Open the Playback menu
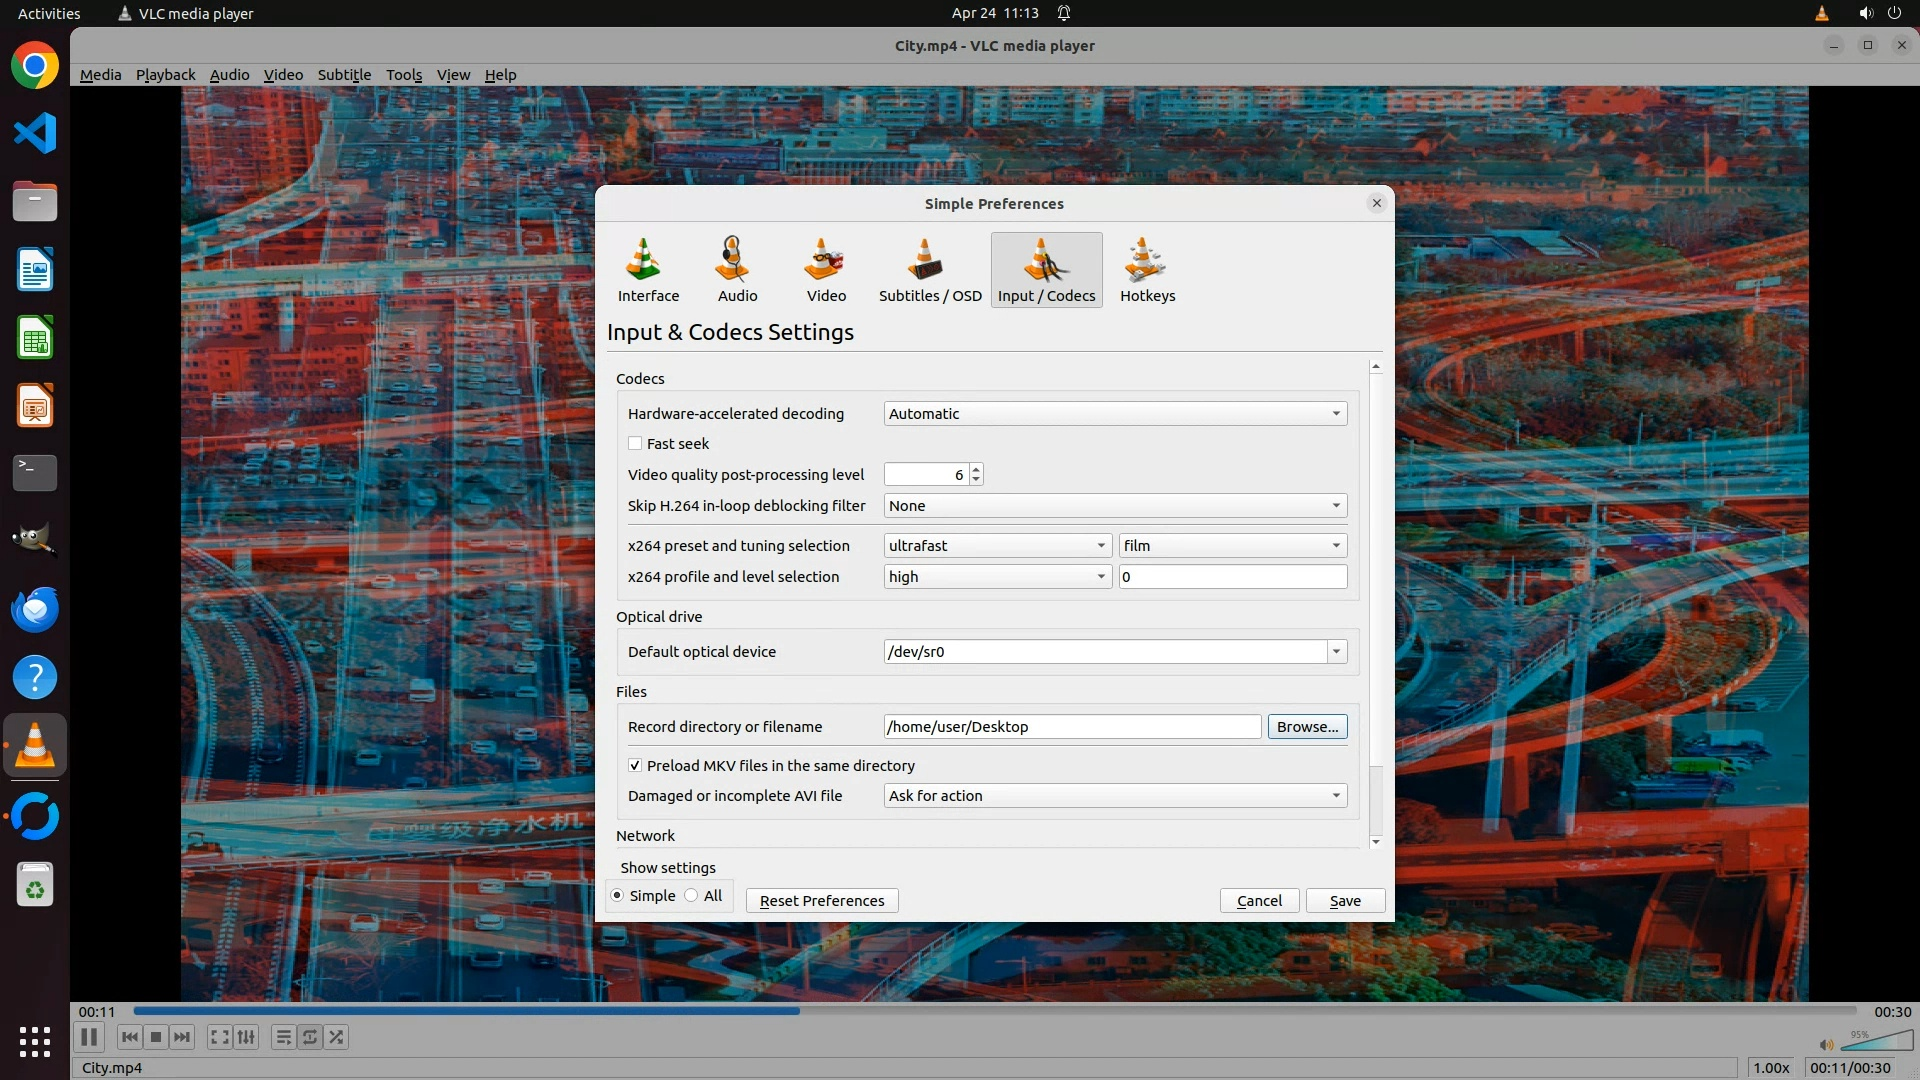 pos(165,74)
